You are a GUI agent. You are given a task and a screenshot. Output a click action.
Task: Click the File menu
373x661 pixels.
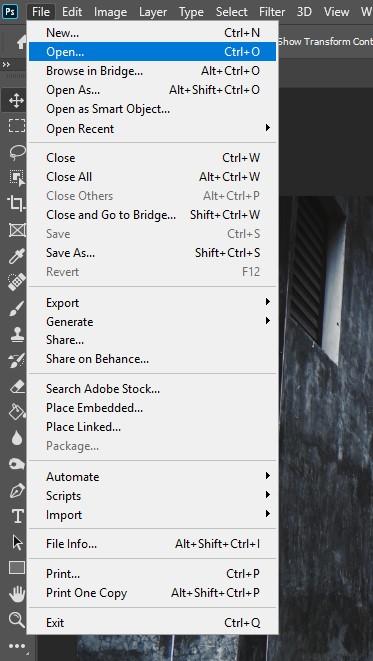coord(41,12)
